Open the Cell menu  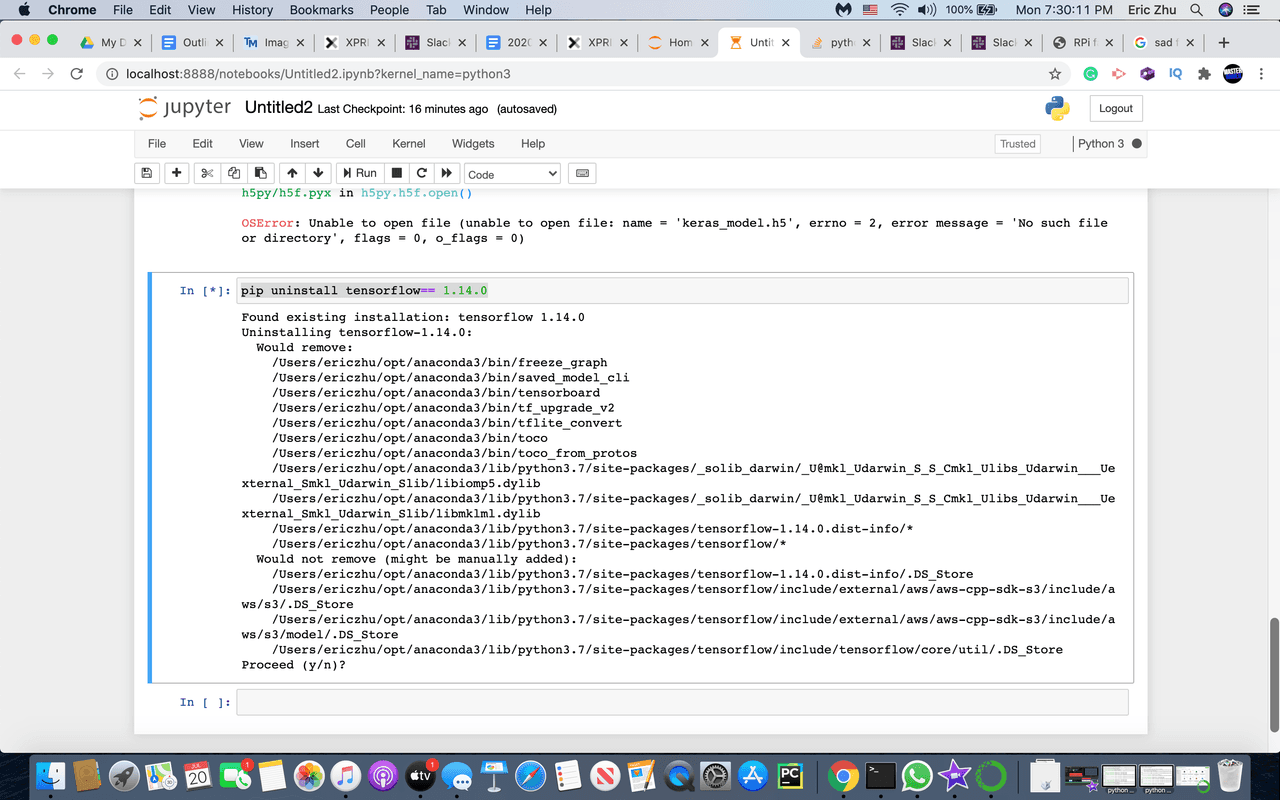(x=356, y=143)
